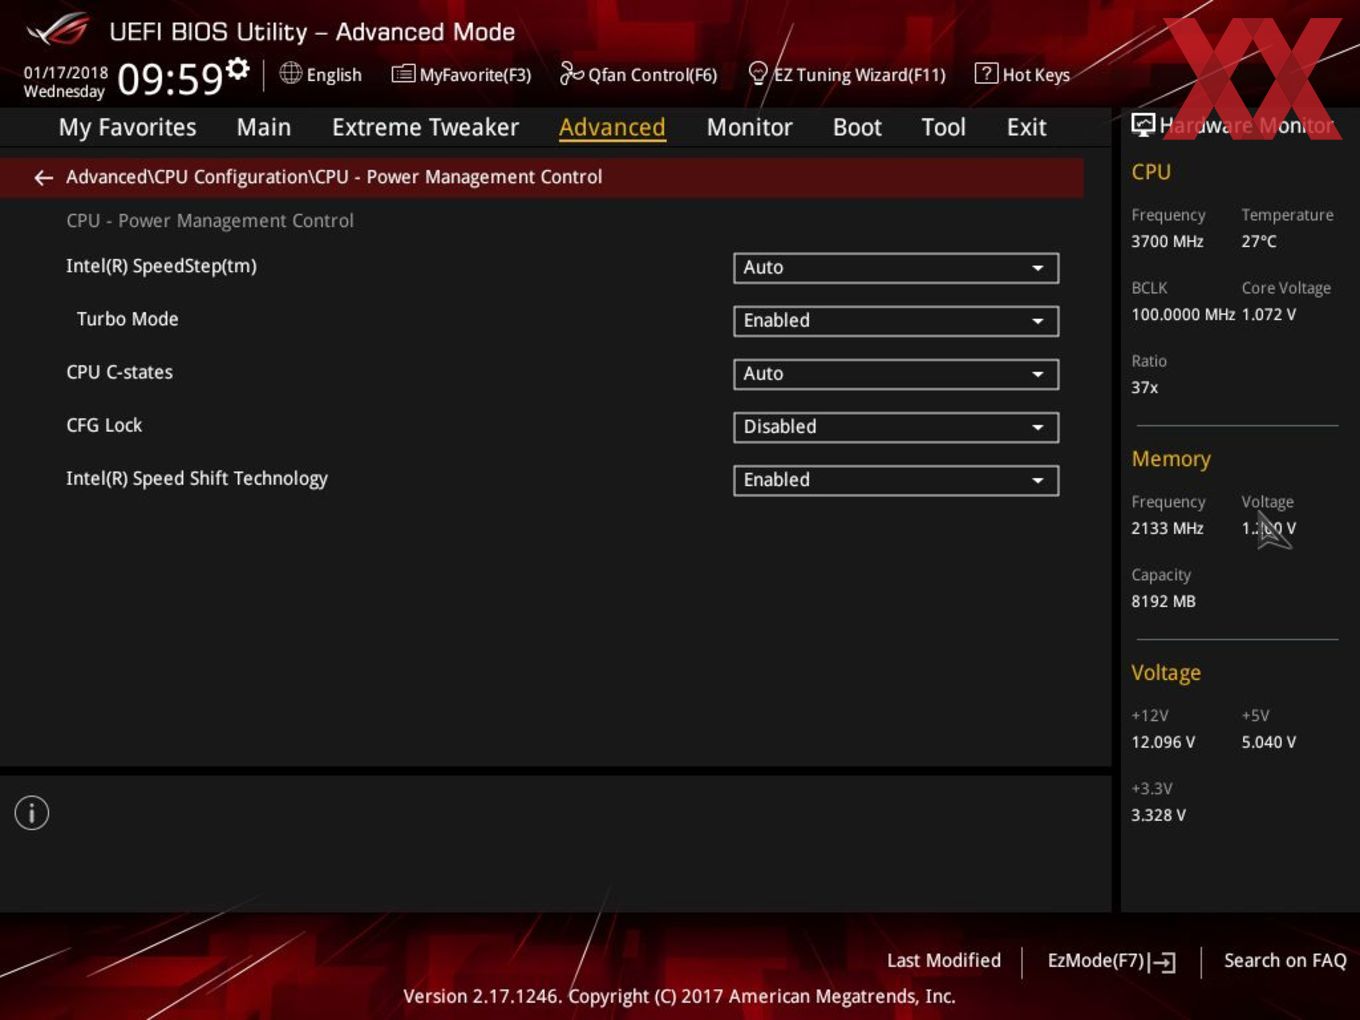Click the Memory frequency 2133 MHz value
The width and height of the screenshot is (1360, 1020).
[x=1167, y=528]
